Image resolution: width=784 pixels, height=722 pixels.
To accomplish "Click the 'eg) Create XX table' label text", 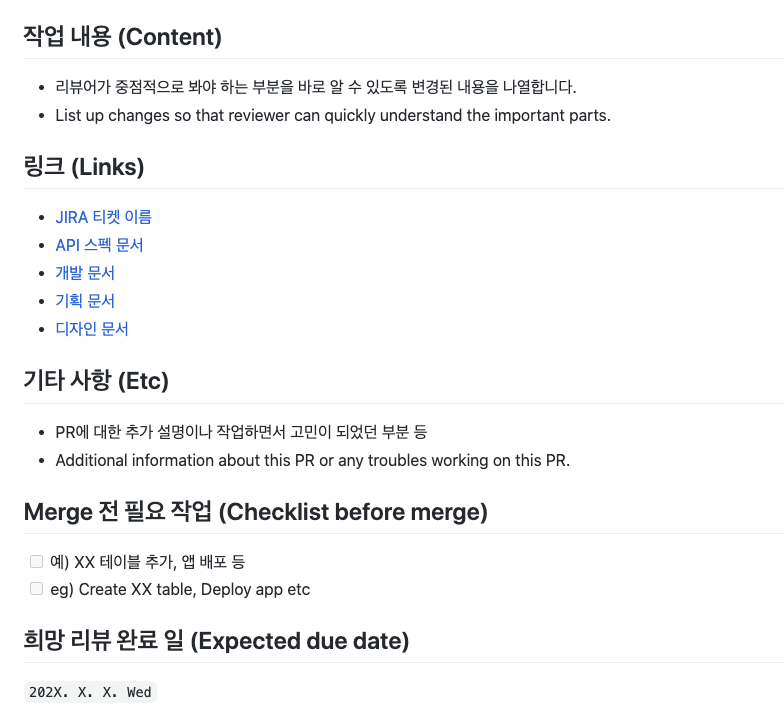I will click(180, 590).
